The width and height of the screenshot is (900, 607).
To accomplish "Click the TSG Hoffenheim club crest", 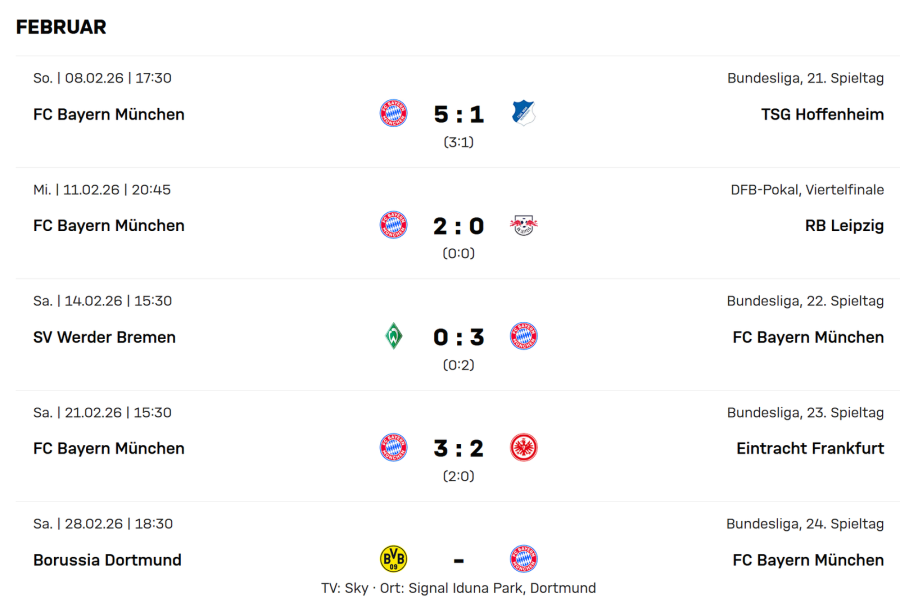I will (524, 113).
